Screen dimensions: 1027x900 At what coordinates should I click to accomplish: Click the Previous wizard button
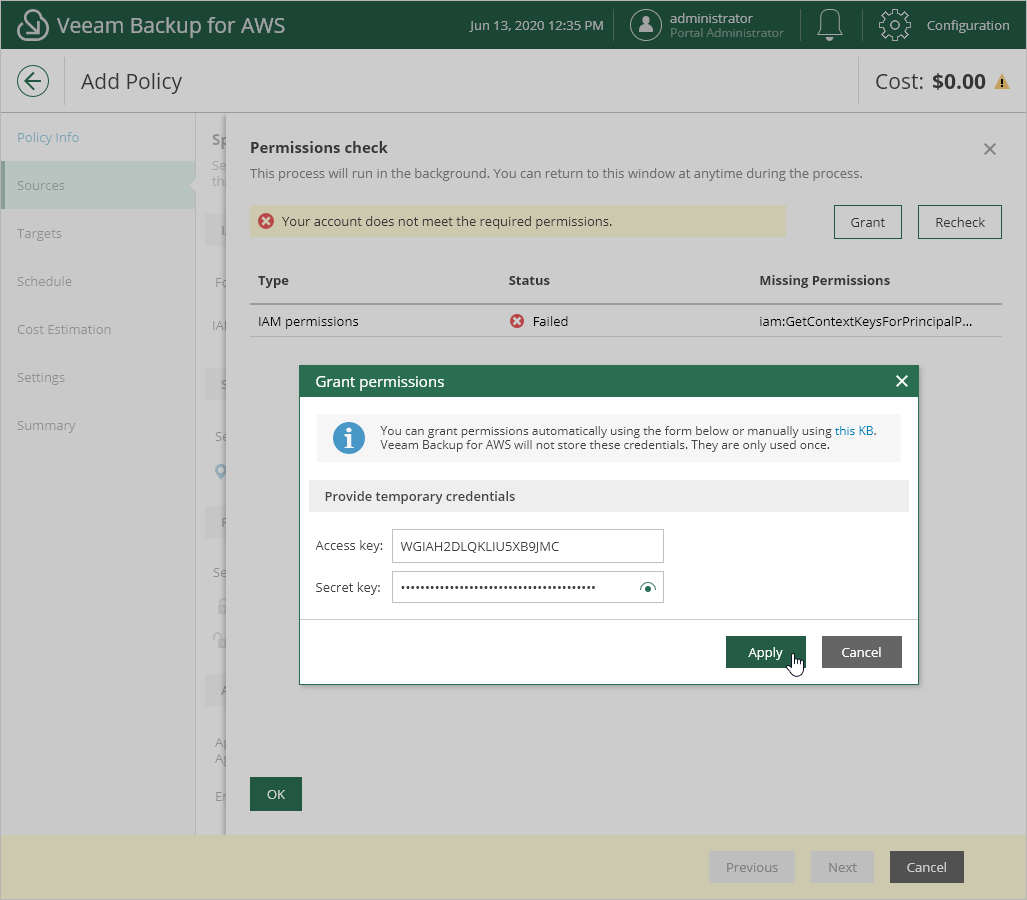[751, 867]
